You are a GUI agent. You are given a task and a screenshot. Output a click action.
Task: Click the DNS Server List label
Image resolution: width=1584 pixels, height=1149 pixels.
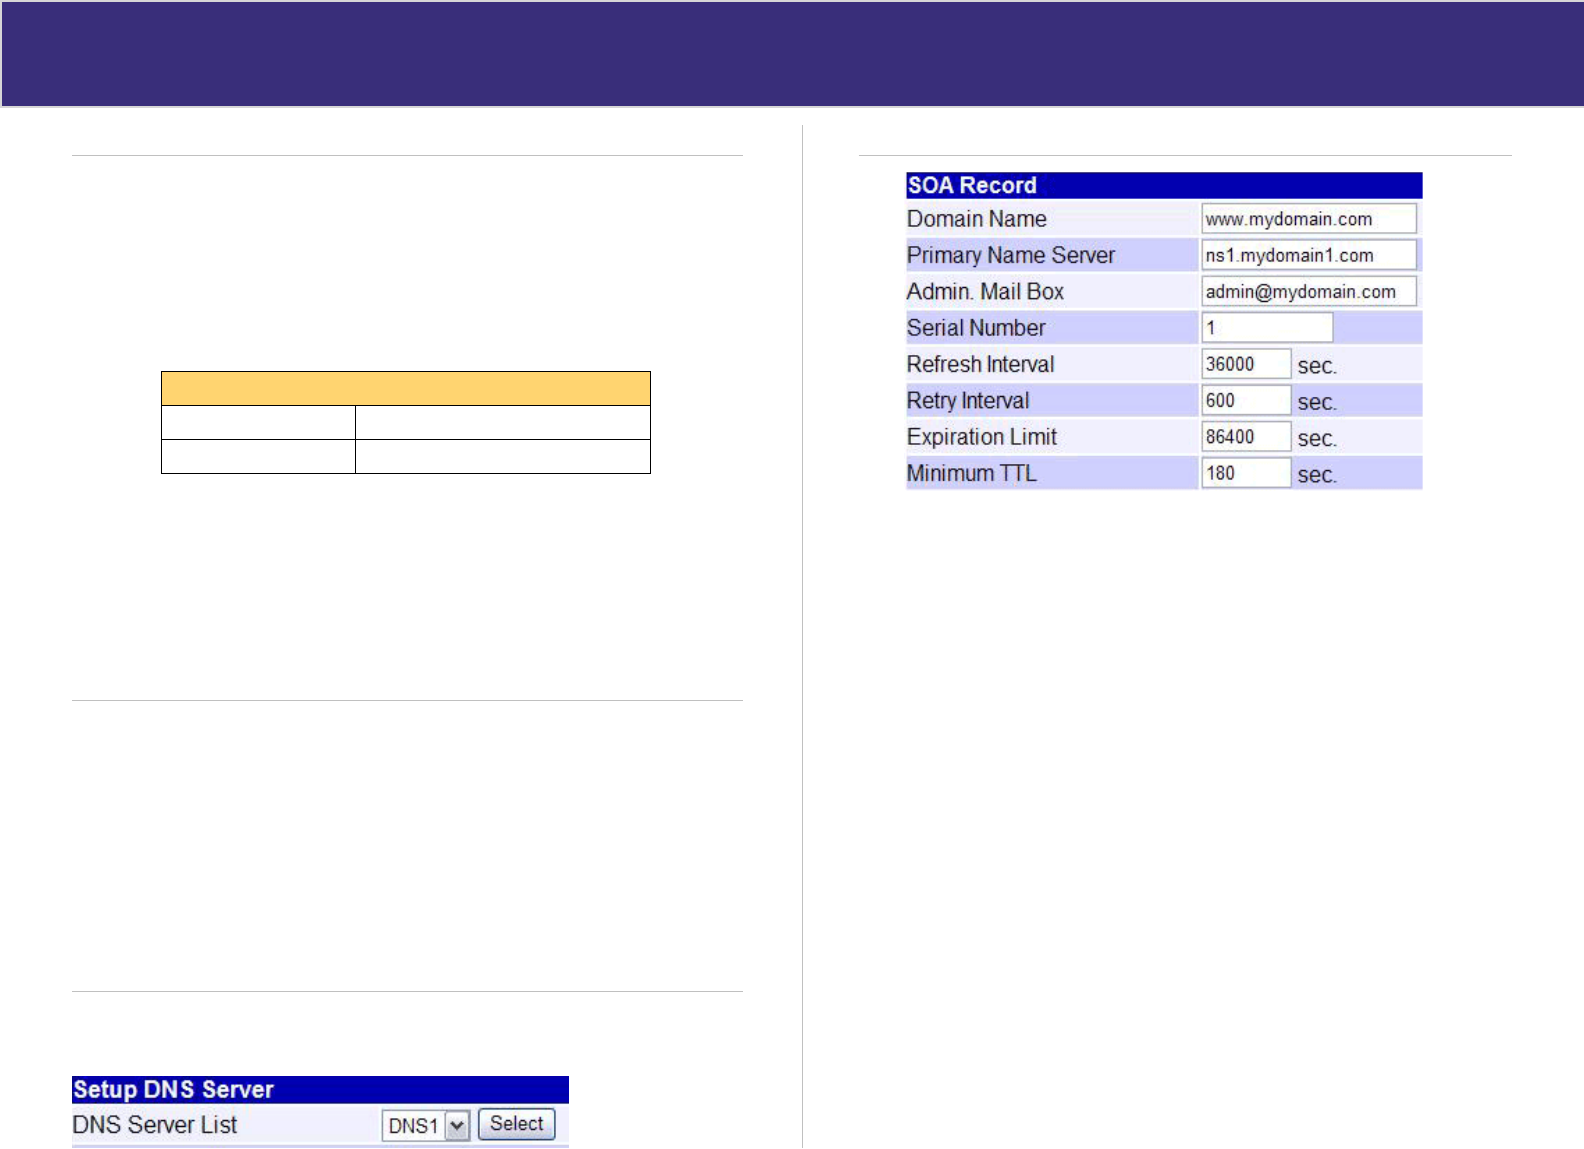pos(155,1125)
